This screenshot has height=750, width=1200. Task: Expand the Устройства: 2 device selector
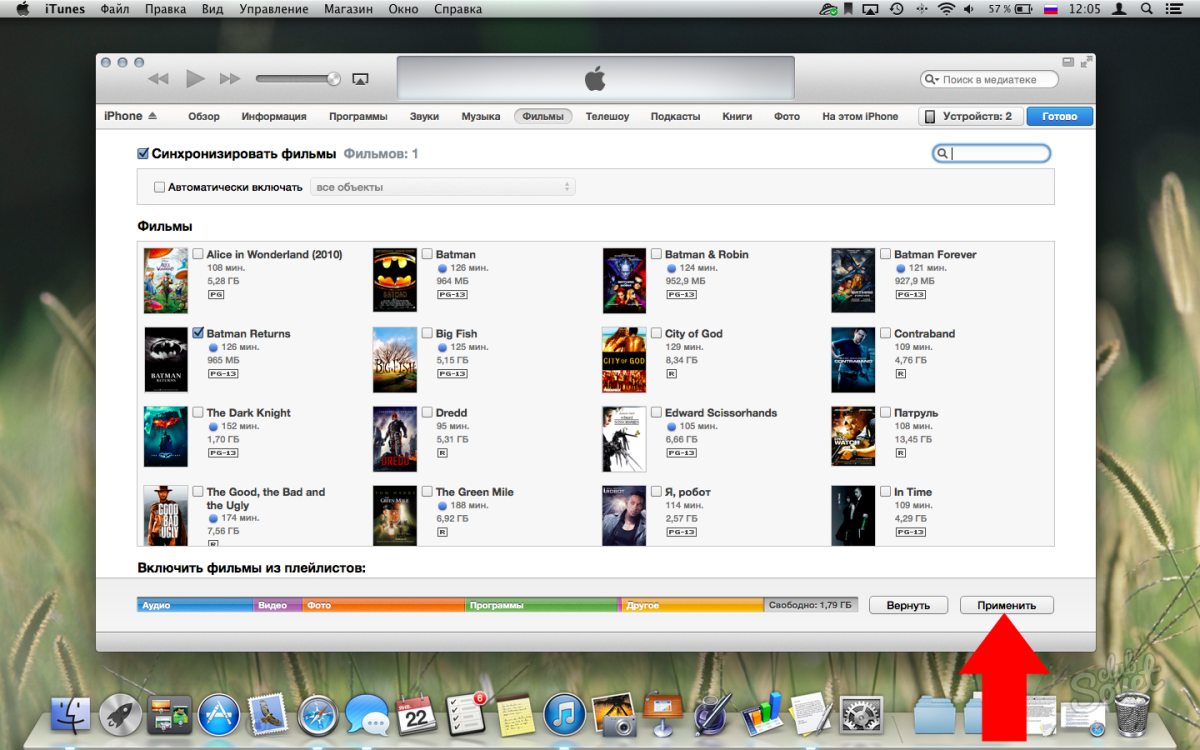(969, 116)
